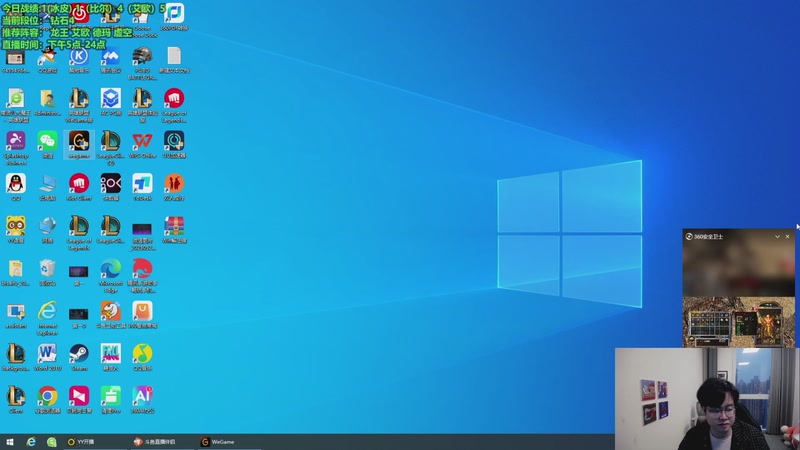This screenshot has height=450, width=800.
Task: Open the WinRAR books archive icon
Action: tap(174, 226)
